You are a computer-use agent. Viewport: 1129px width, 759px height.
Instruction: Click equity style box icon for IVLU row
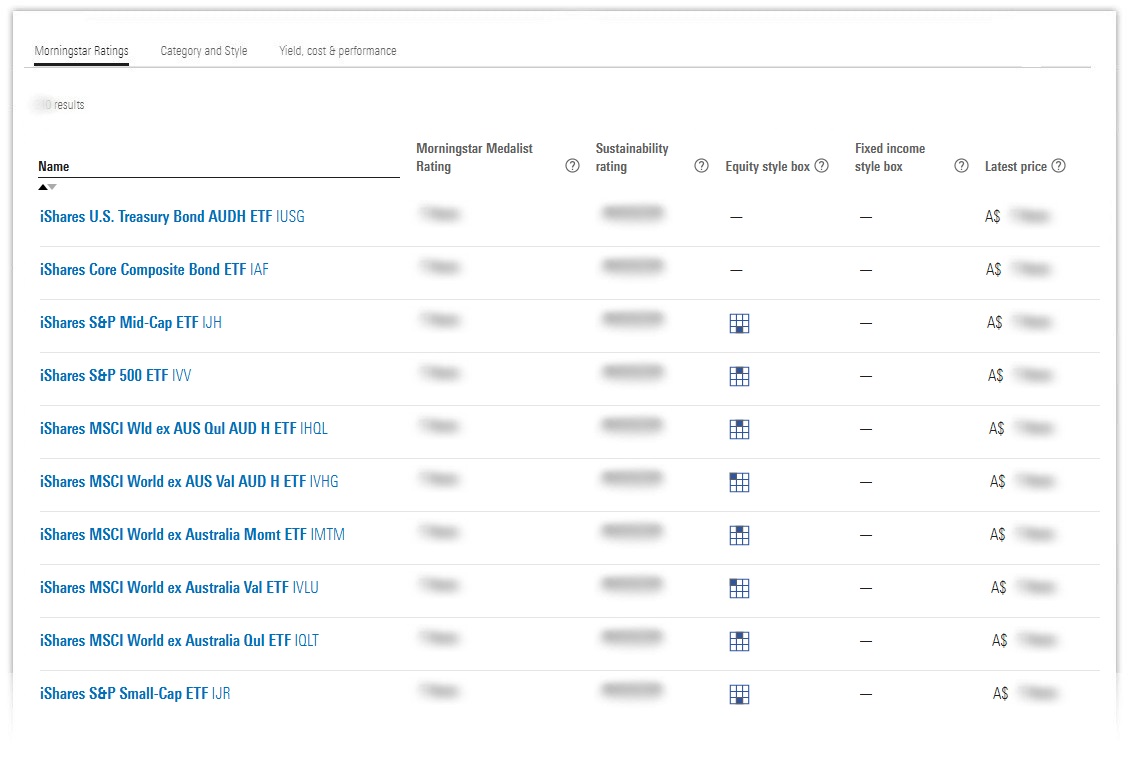pos(739,588)
